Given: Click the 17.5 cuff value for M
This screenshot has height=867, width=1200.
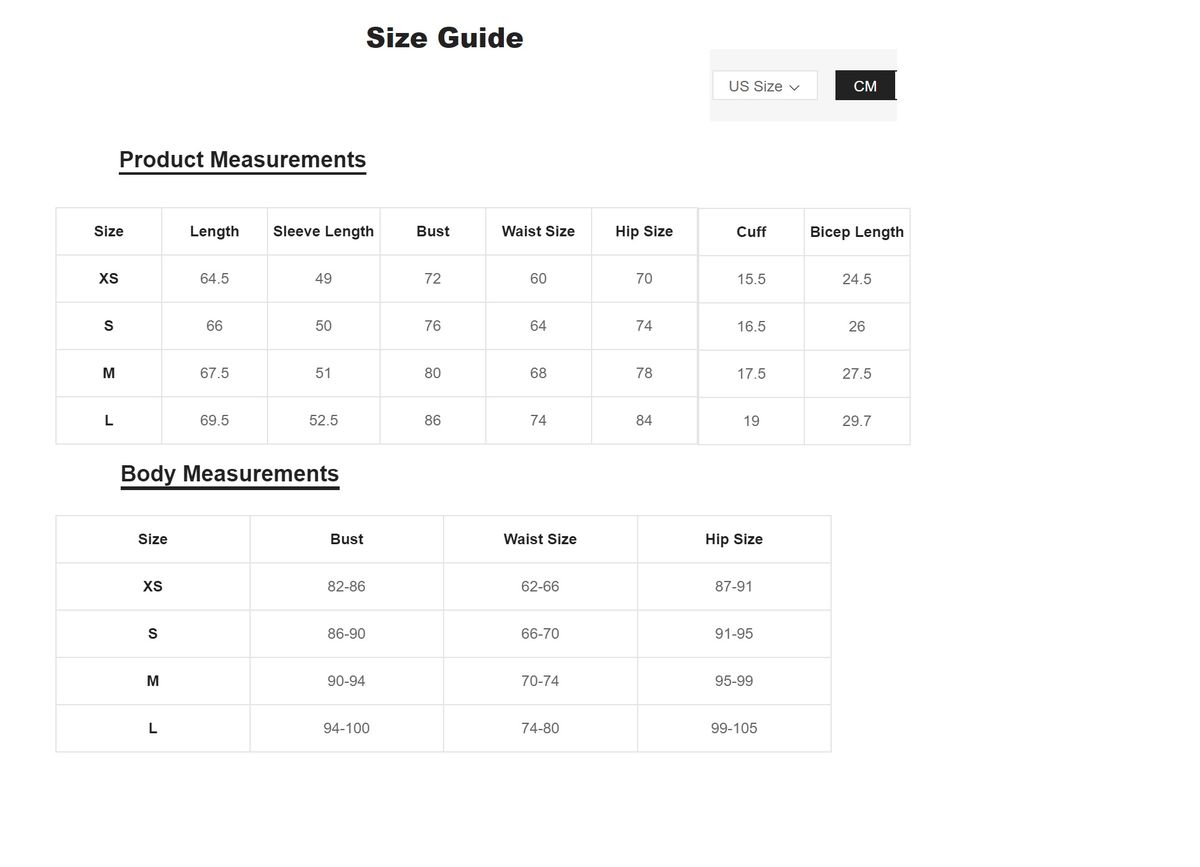Looking at the screenshot, I should (x=751, y=374).
